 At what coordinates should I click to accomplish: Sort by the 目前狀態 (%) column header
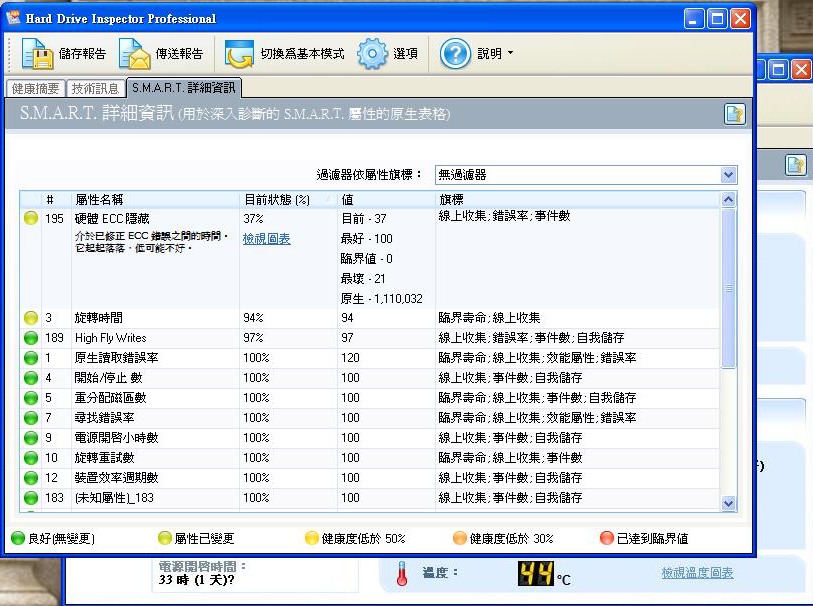[x=288, y=200]
